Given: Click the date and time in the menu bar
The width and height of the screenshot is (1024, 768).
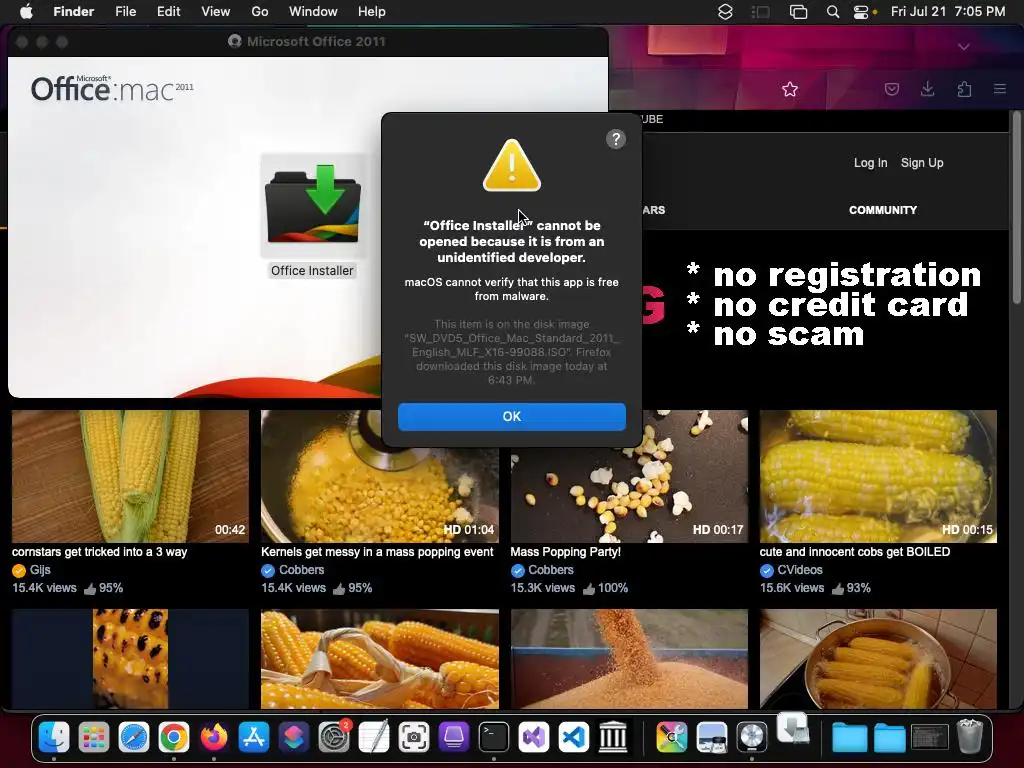Looking at the screenshot, I should click(x=948, y=12).
